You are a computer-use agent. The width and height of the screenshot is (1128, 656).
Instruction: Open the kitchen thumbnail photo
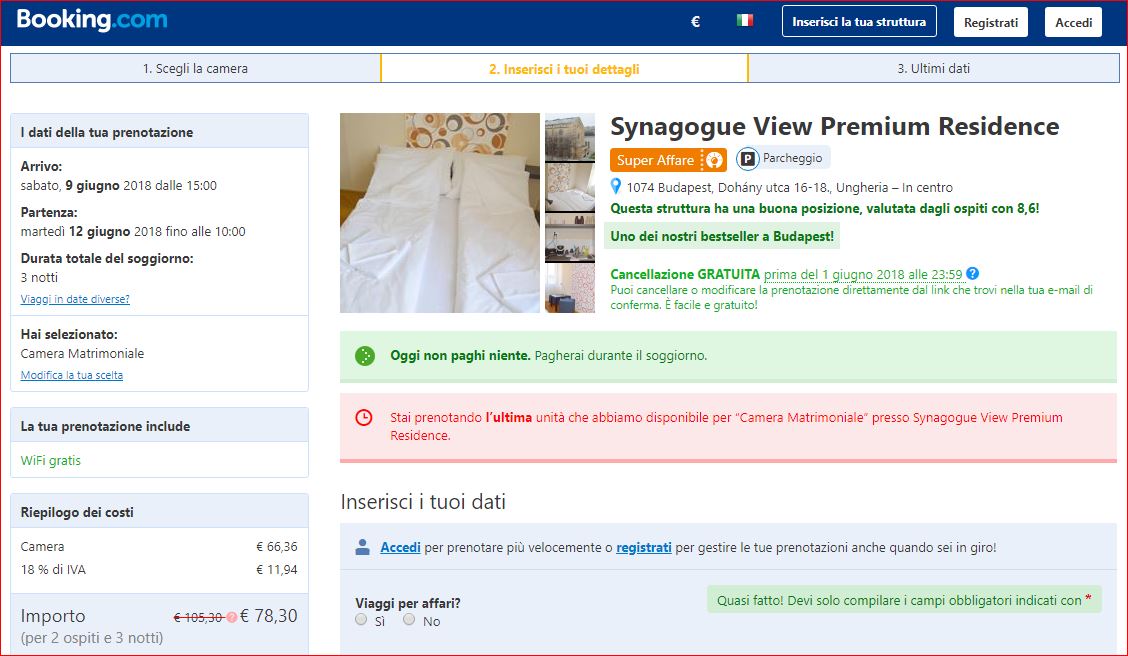coord(570,237)
